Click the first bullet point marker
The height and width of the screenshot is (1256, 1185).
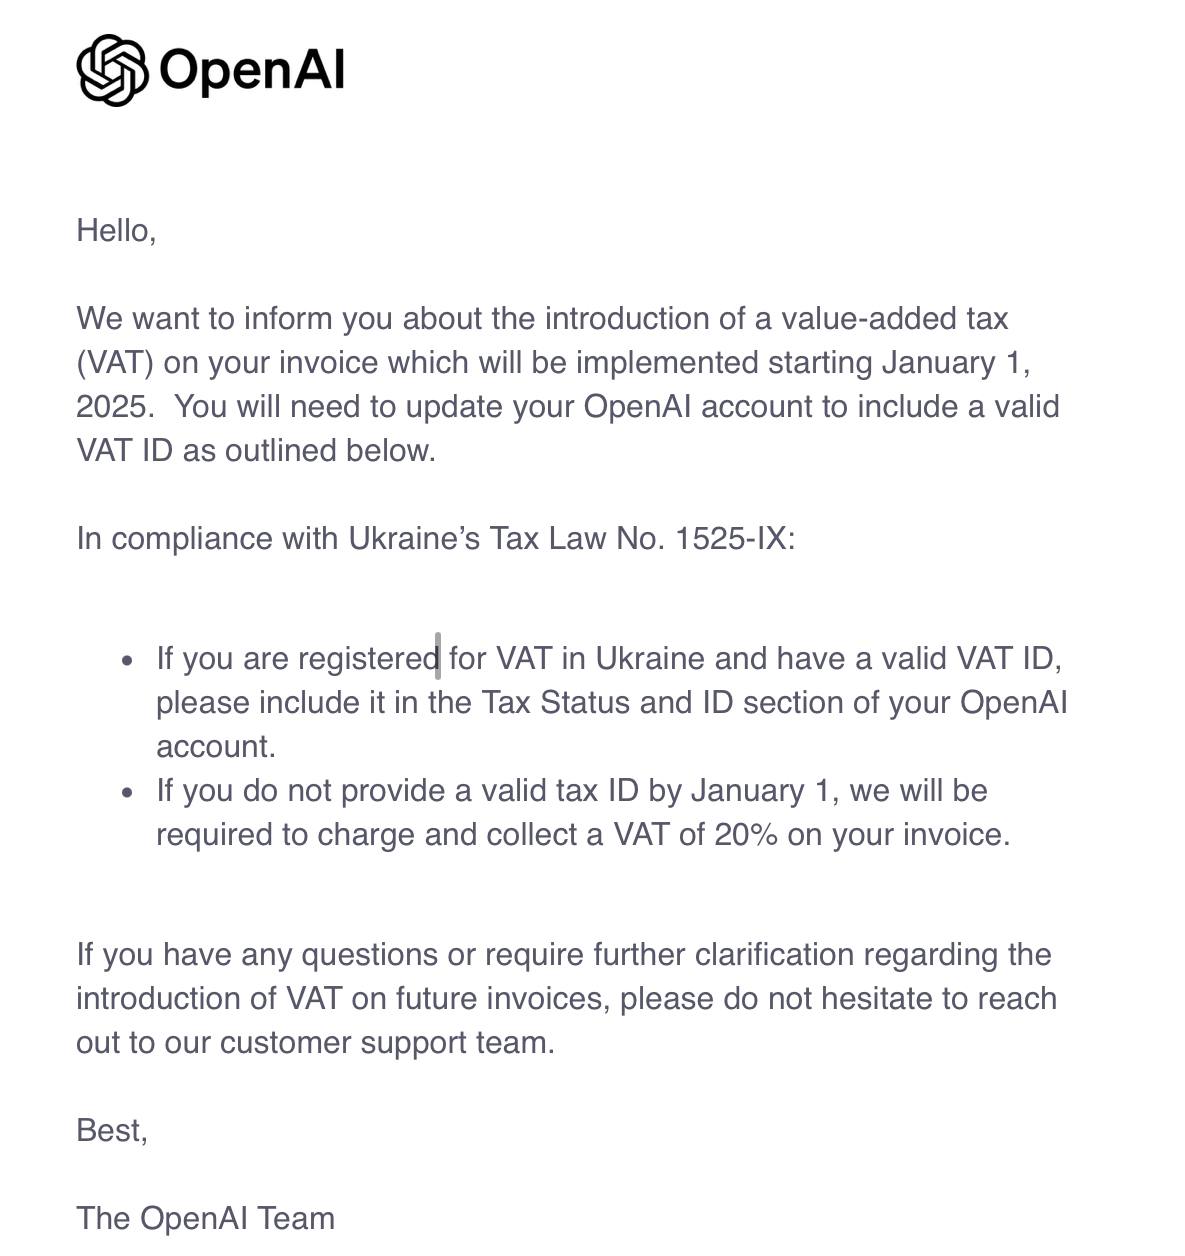pos(127,660)
